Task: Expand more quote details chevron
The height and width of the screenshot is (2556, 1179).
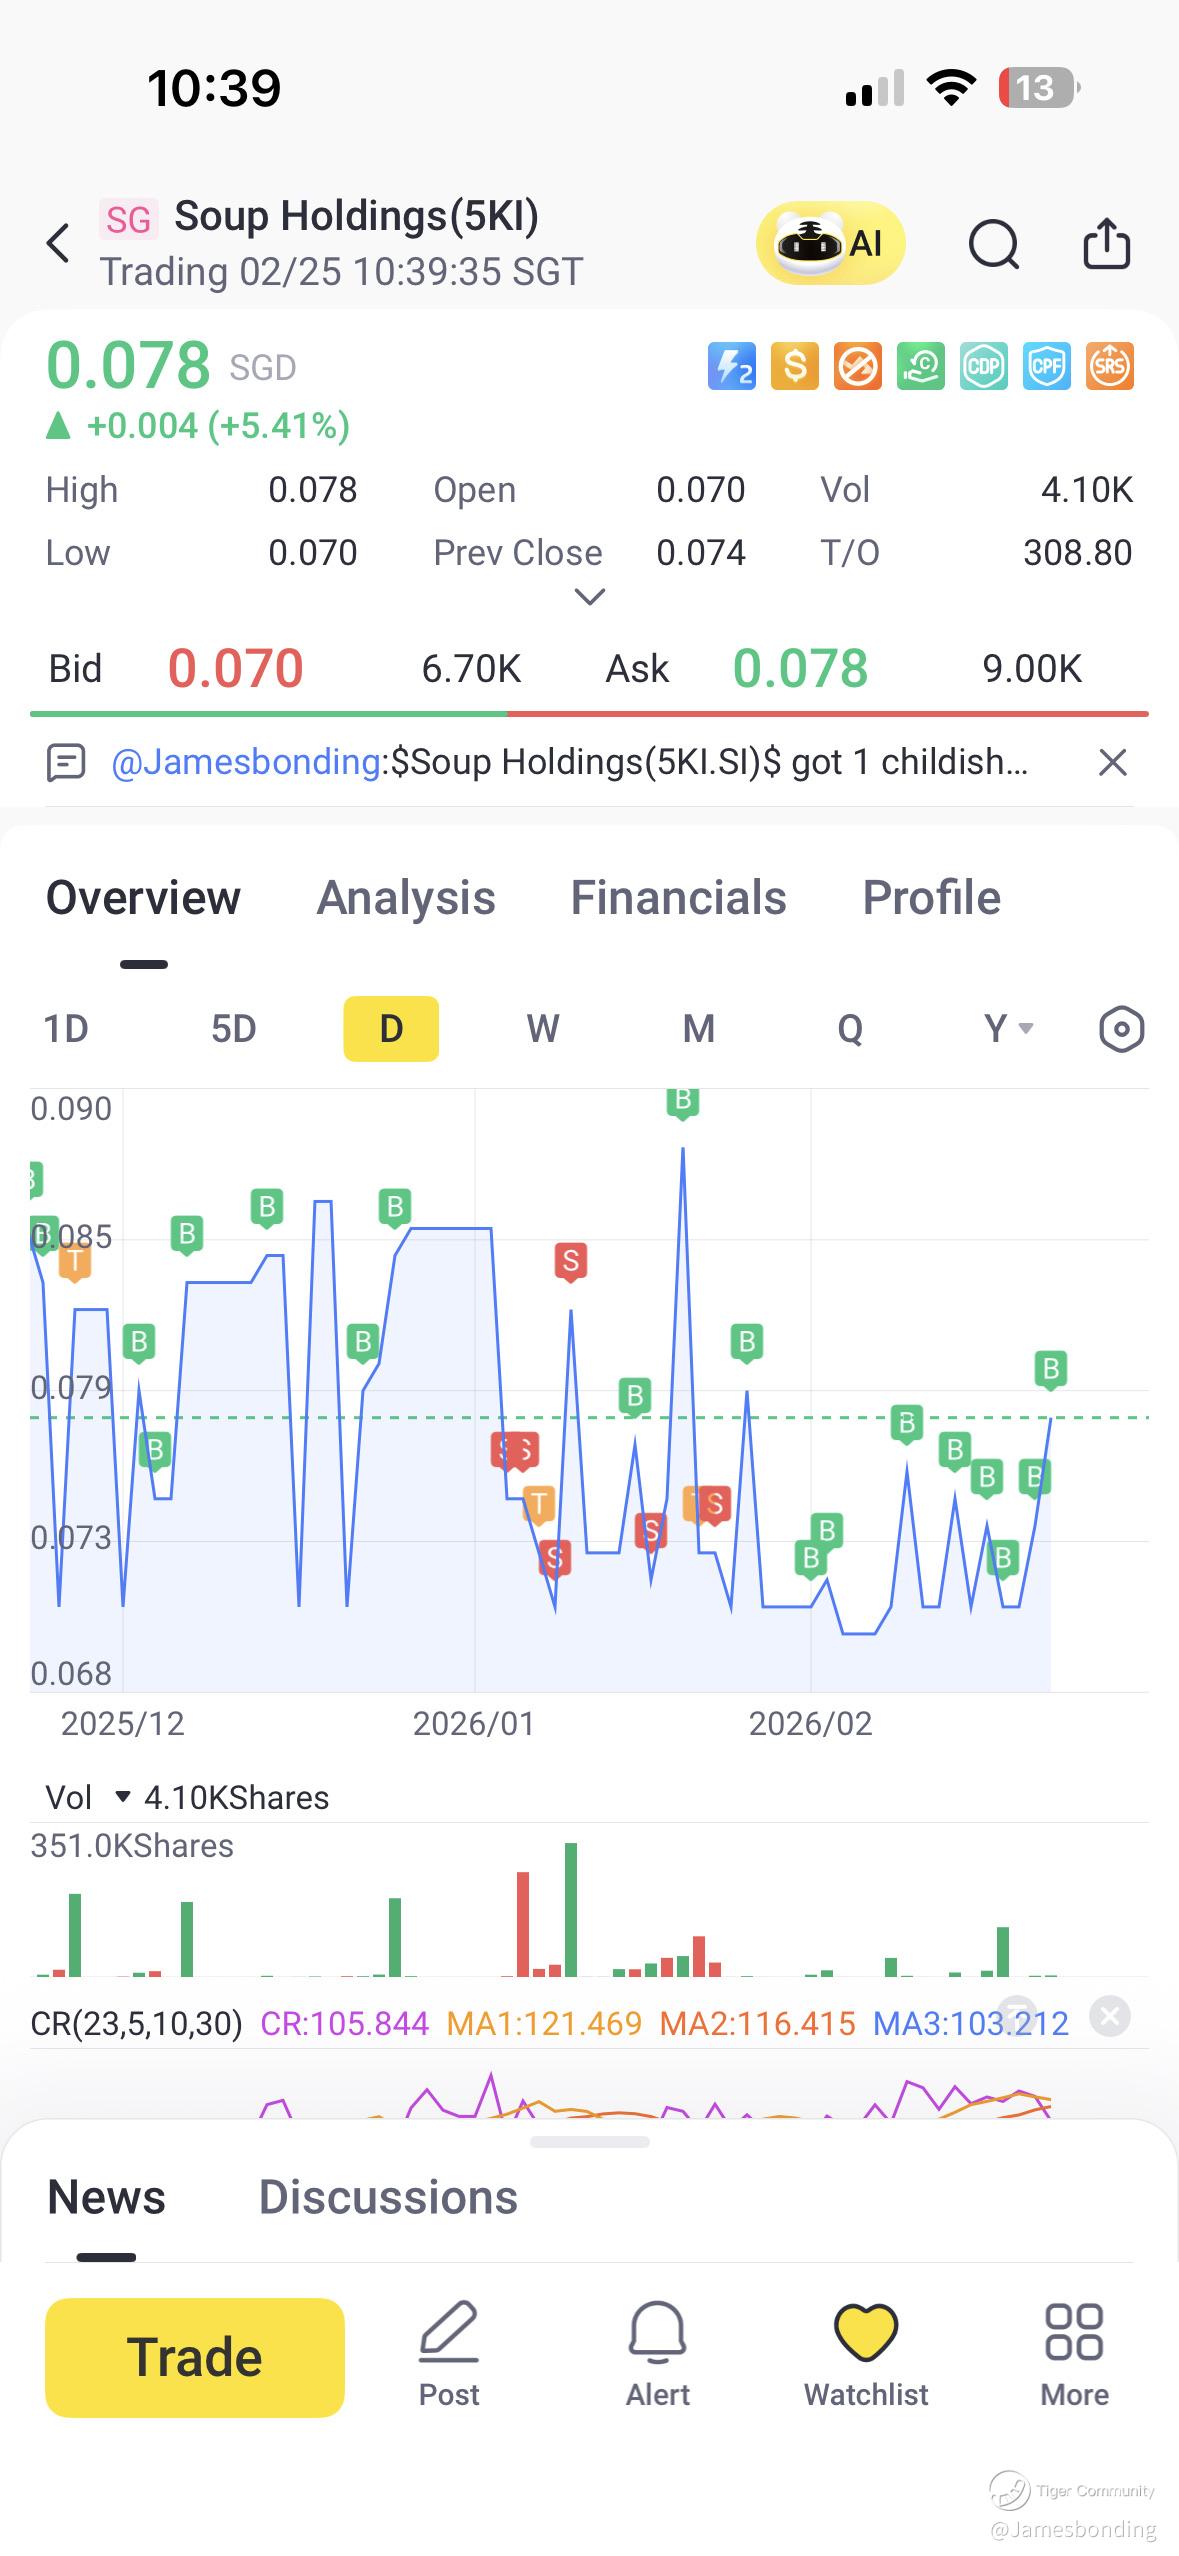Action: 590,597
